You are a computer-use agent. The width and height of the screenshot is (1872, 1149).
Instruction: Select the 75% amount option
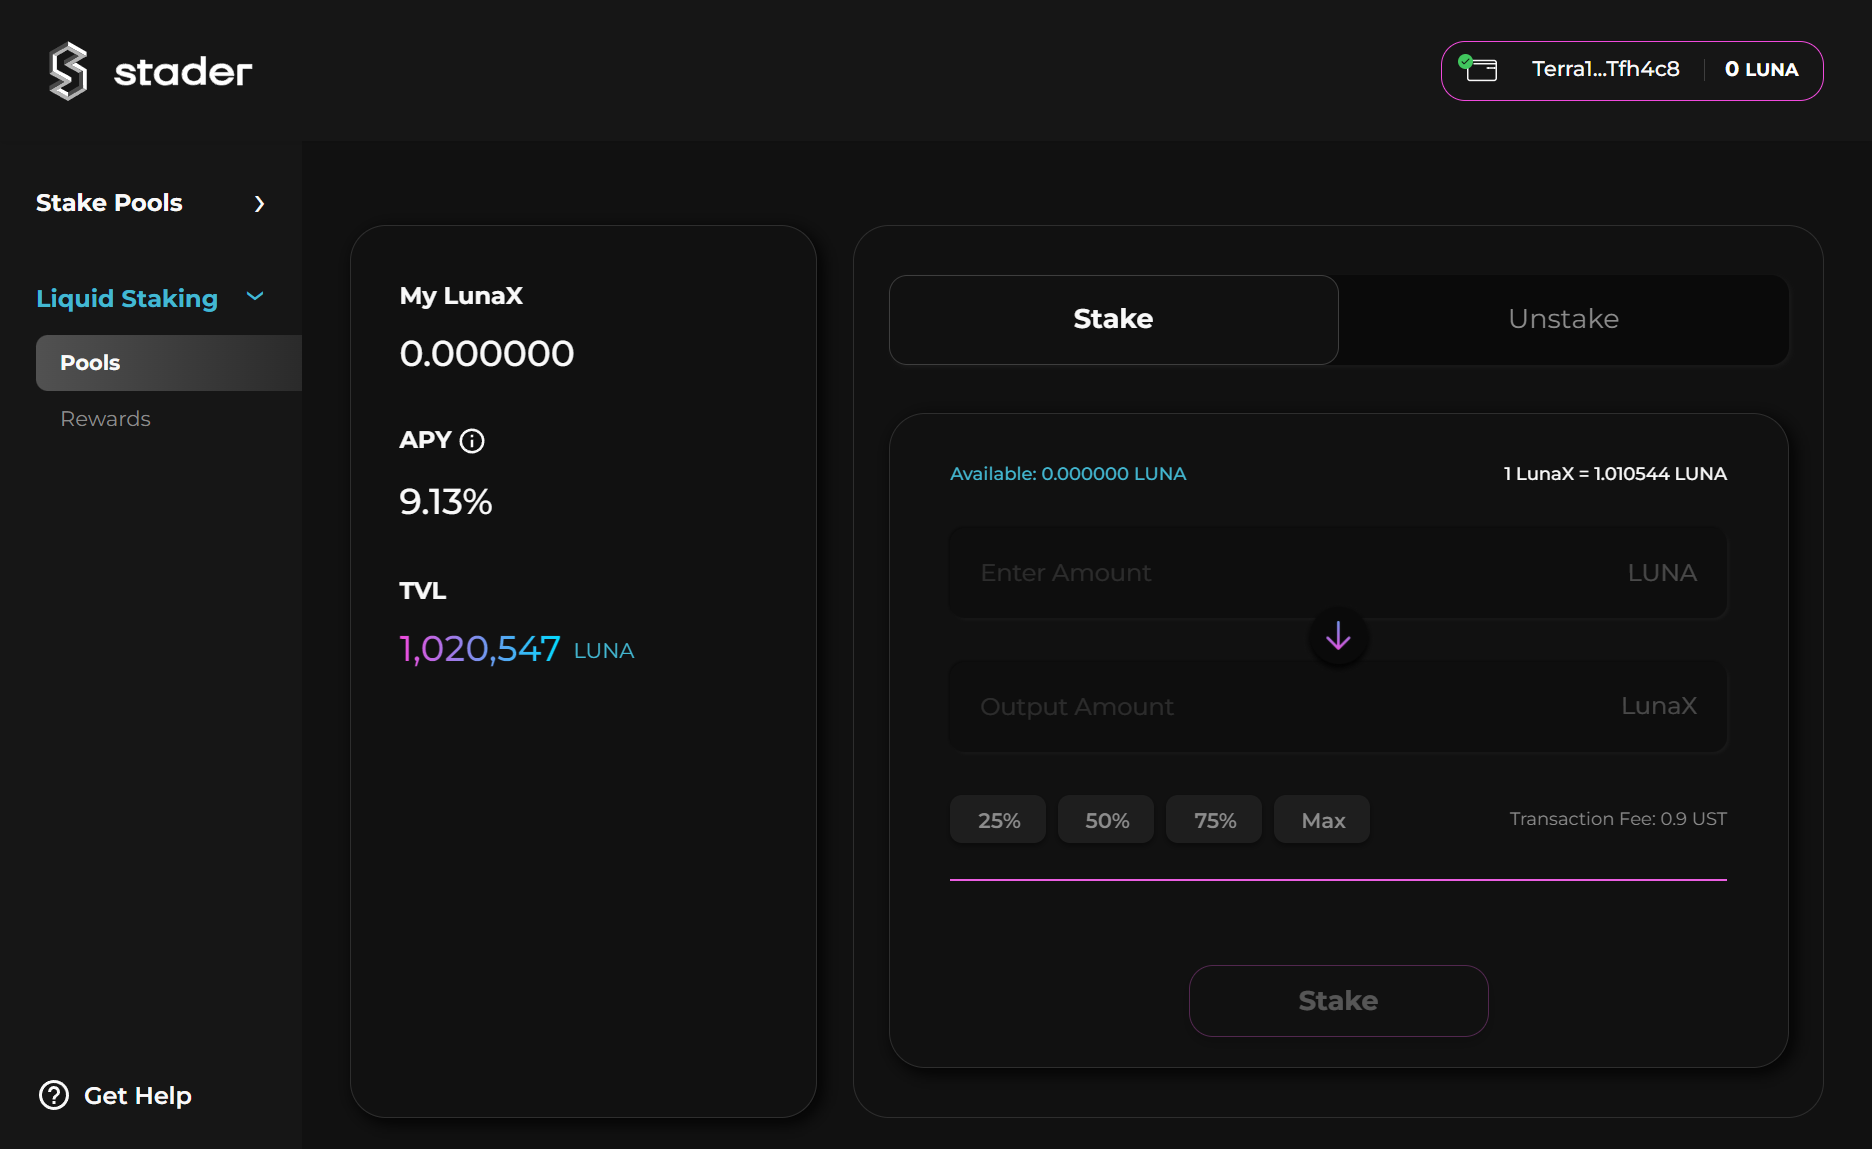tap(1213, 819)
